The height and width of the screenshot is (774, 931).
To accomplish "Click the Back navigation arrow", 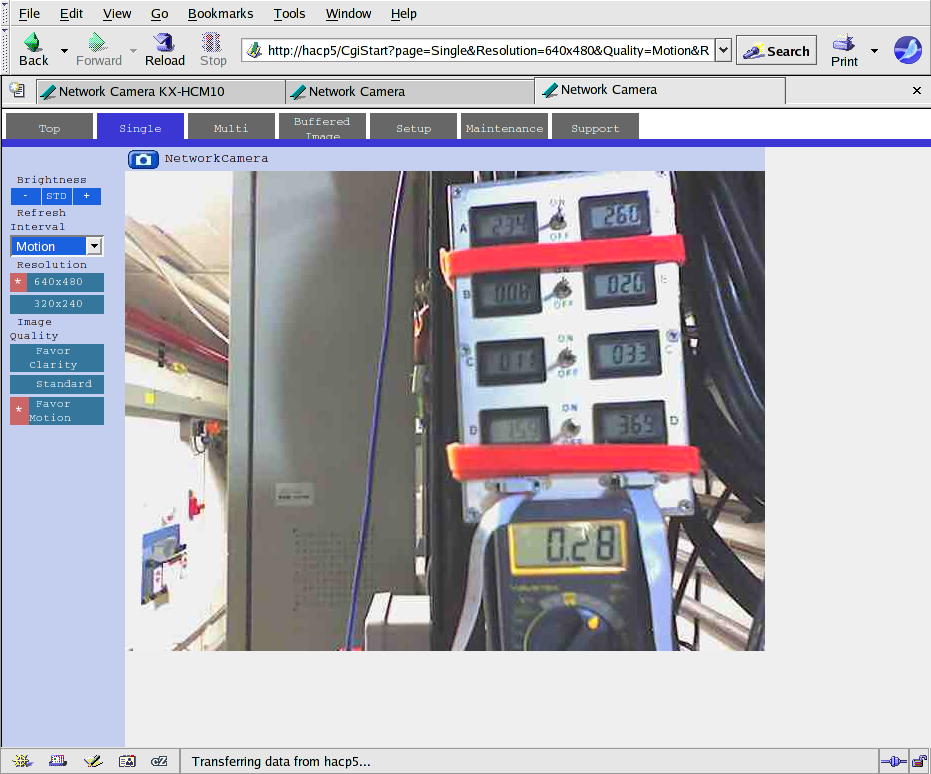I will click(33, 50).
